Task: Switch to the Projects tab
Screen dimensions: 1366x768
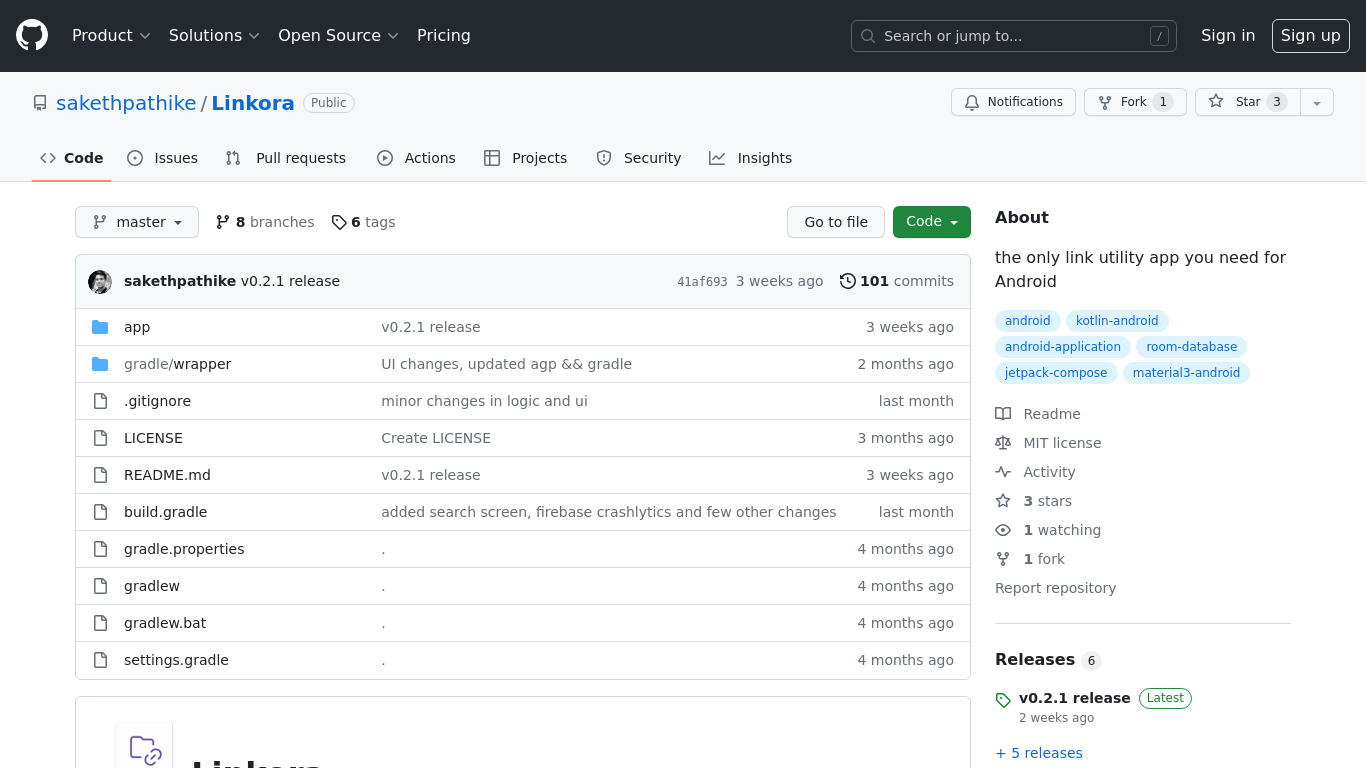Action: click(525, 158)
